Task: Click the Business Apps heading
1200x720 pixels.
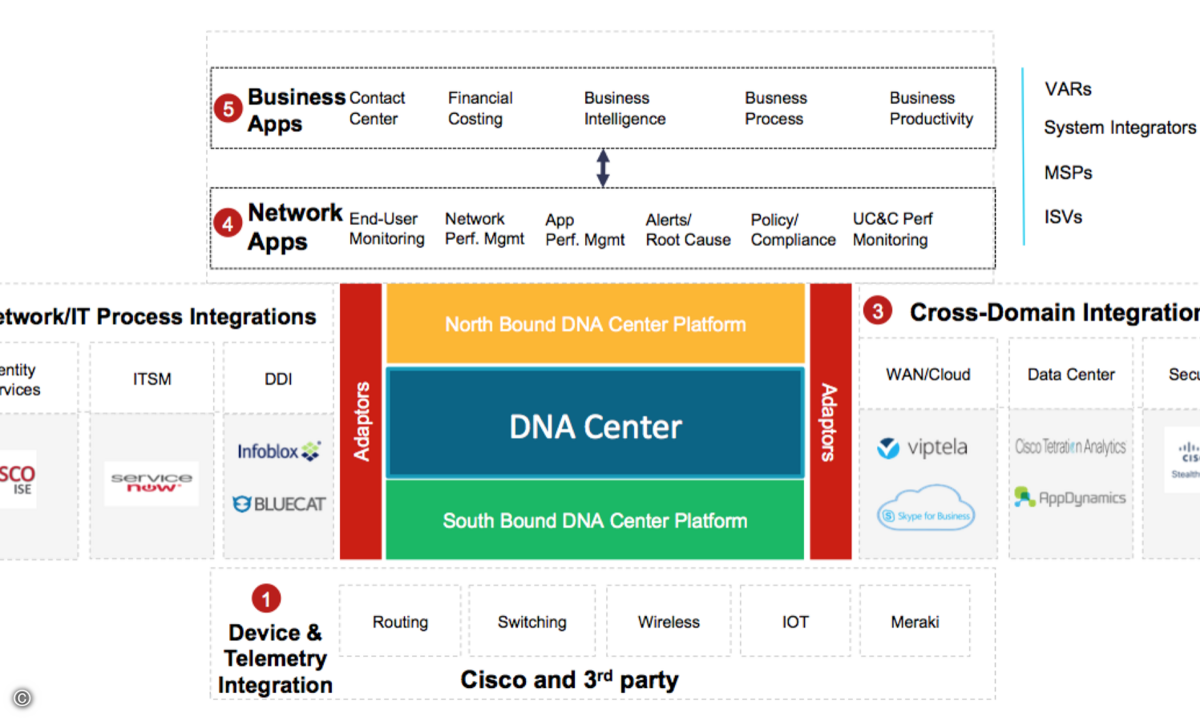Action: point(296,110)
